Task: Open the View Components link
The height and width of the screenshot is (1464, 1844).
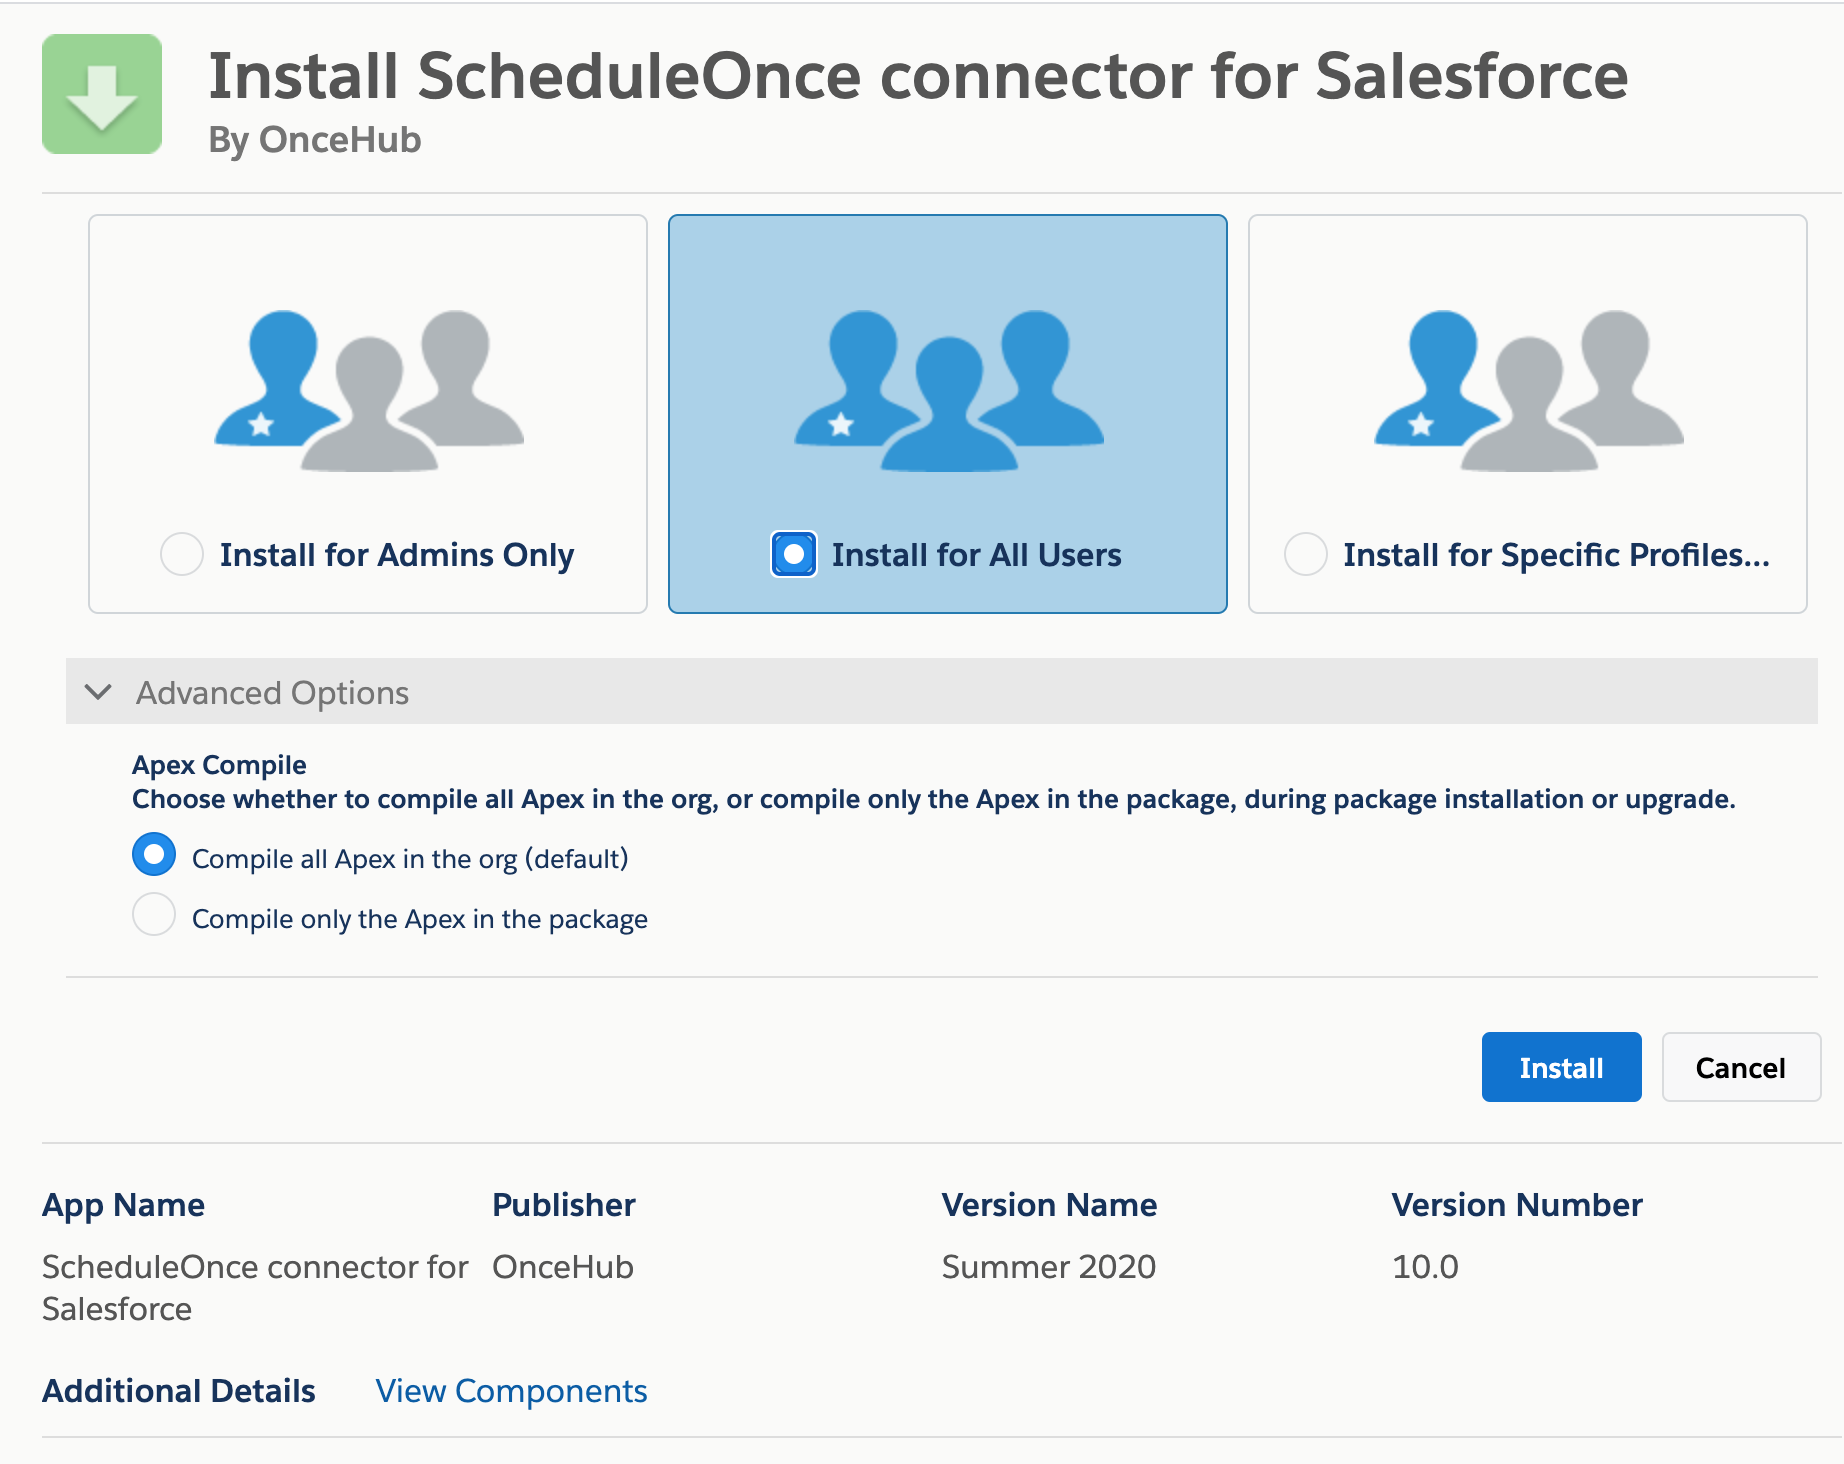Action: (511, 1391)
